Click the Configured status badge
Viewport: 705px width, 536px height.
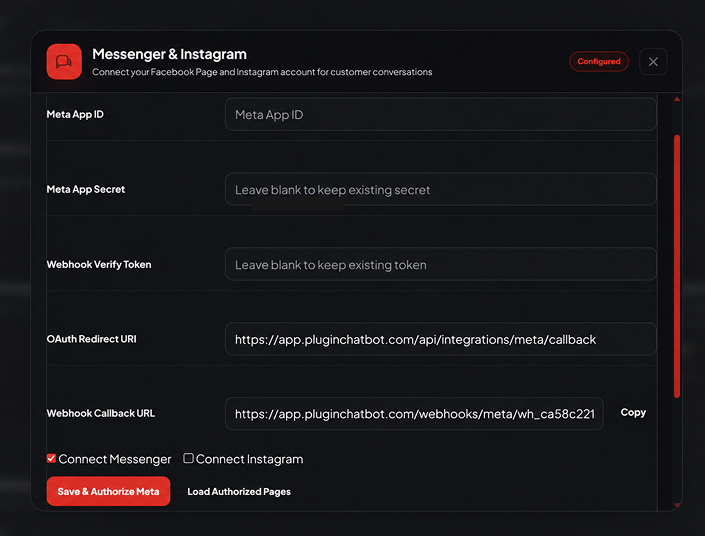tap(598, 62)
